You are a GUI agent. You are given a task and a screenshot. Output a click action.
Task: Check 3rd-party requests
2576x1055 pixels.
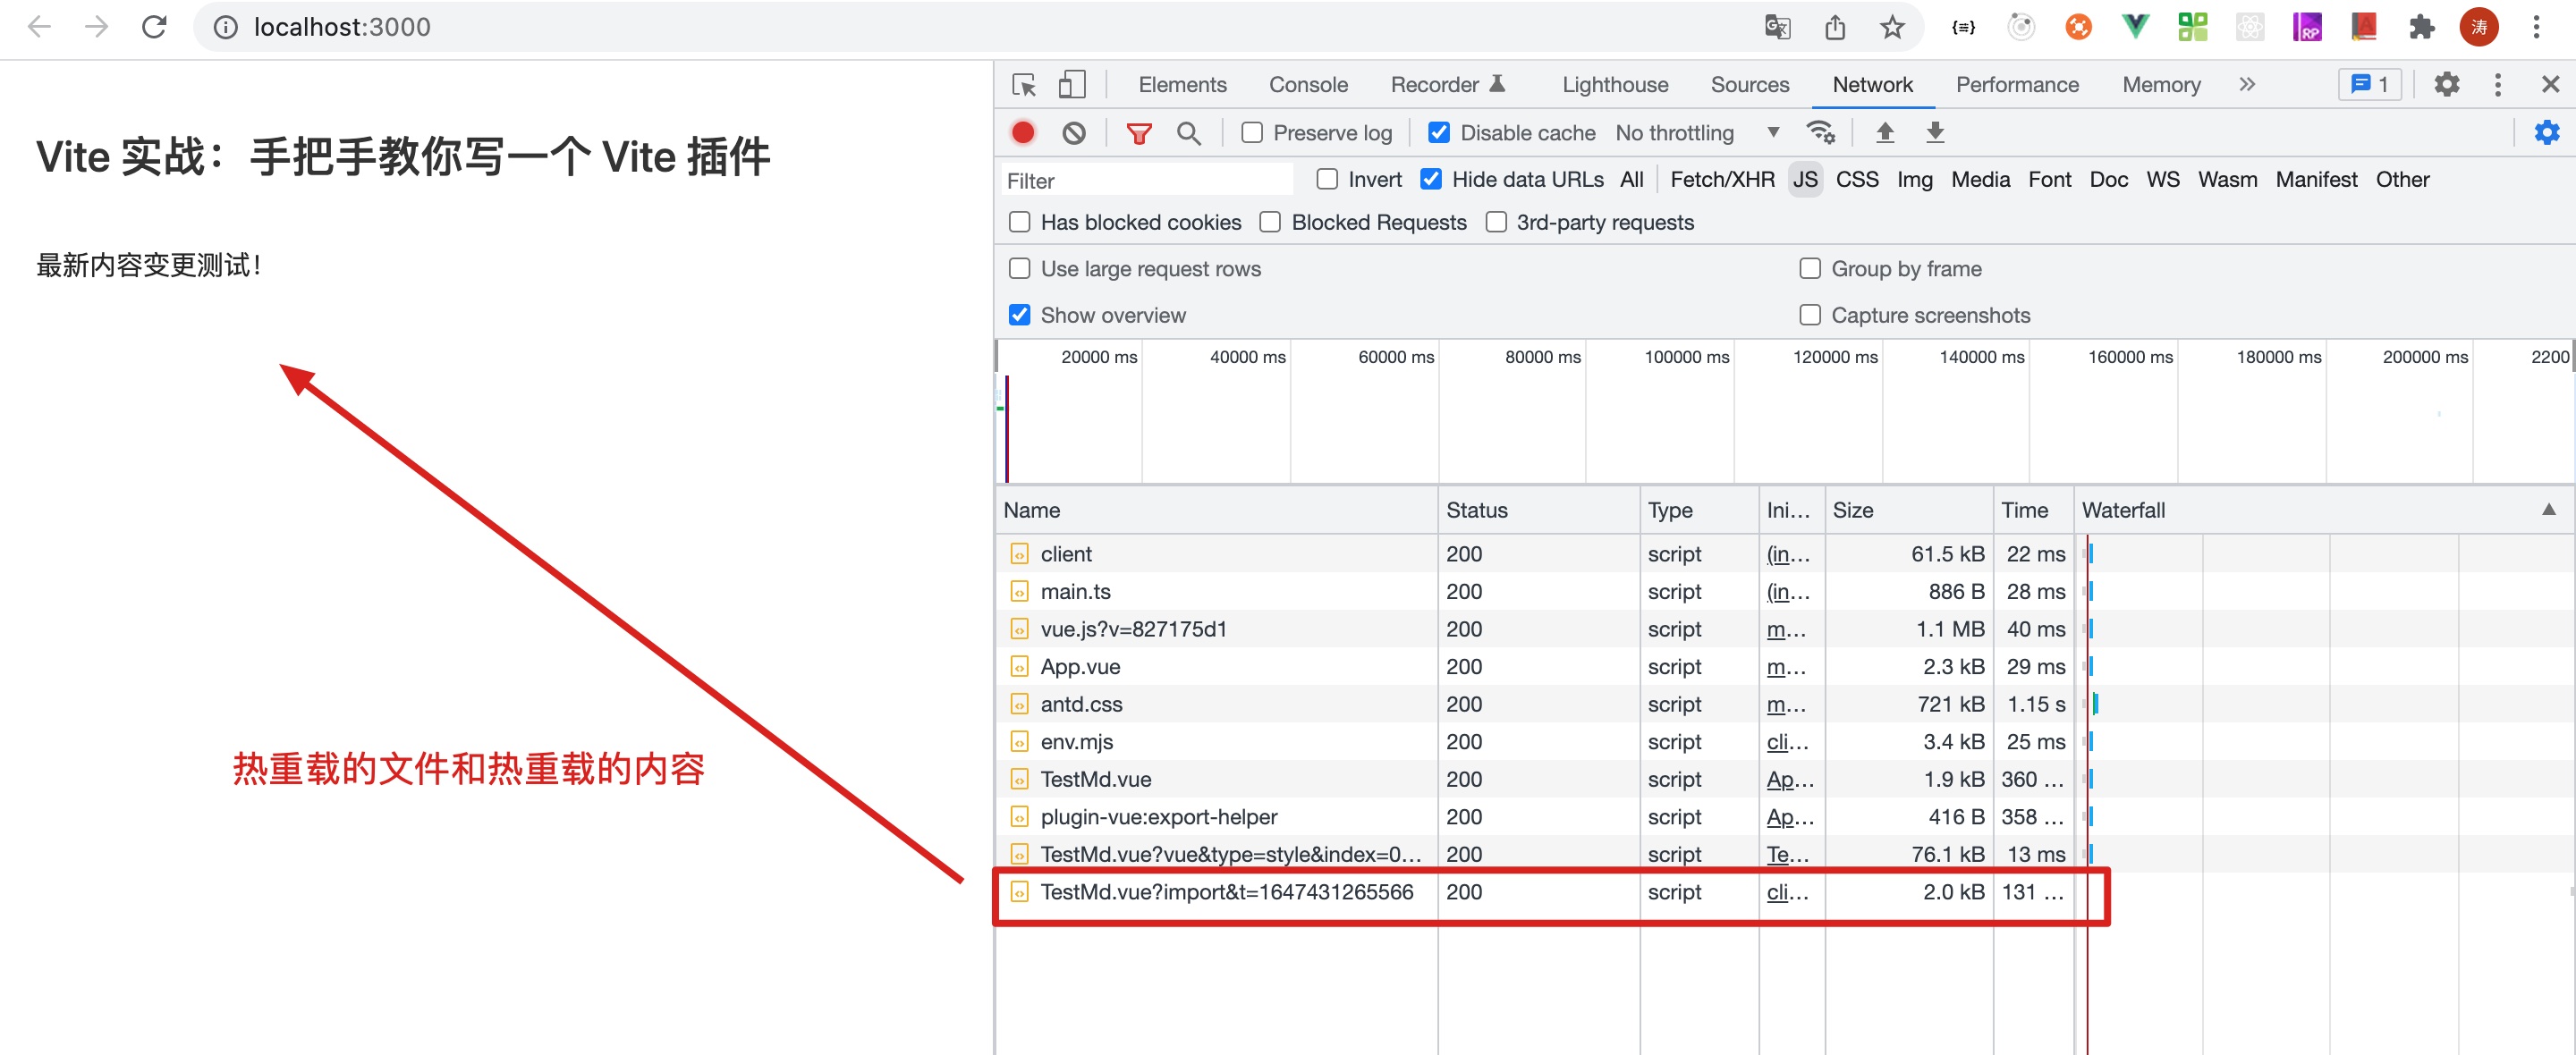[1496, 223]
